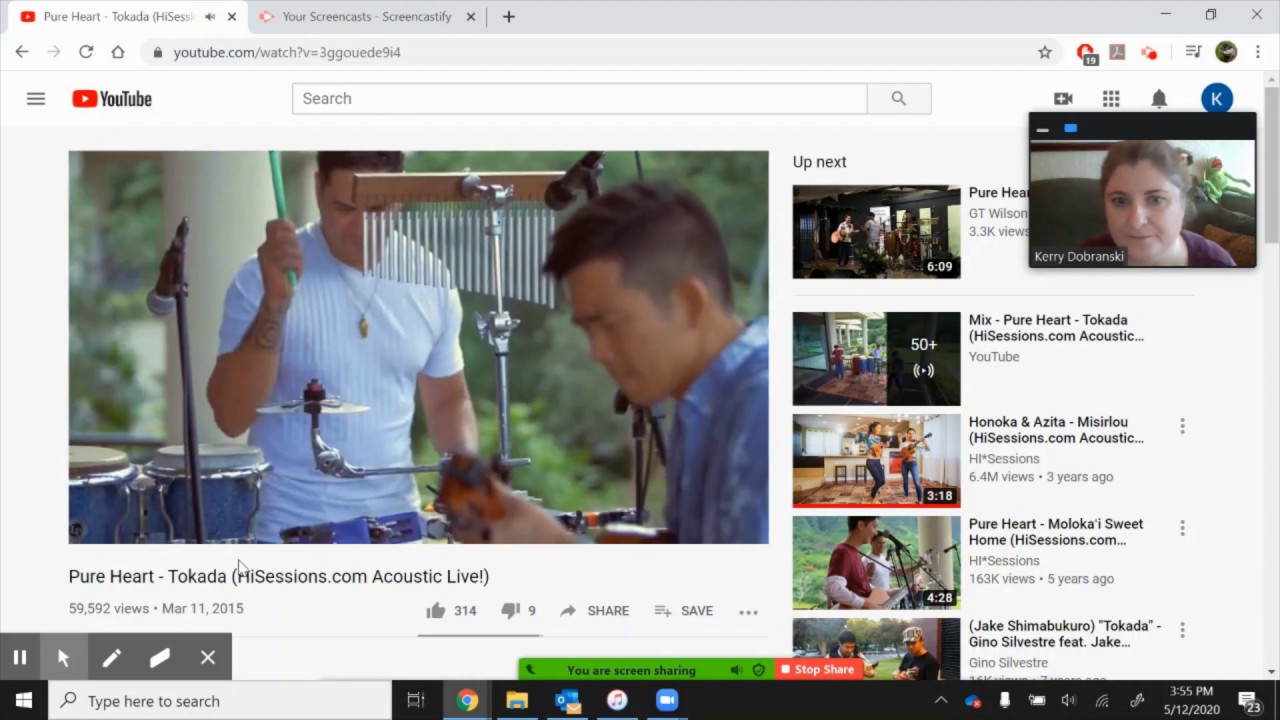Open options for Moloka'i Sweet Home video
Image resolution: width=1280 pixels, height=720 pixels.
click(x=1182, y=528)
